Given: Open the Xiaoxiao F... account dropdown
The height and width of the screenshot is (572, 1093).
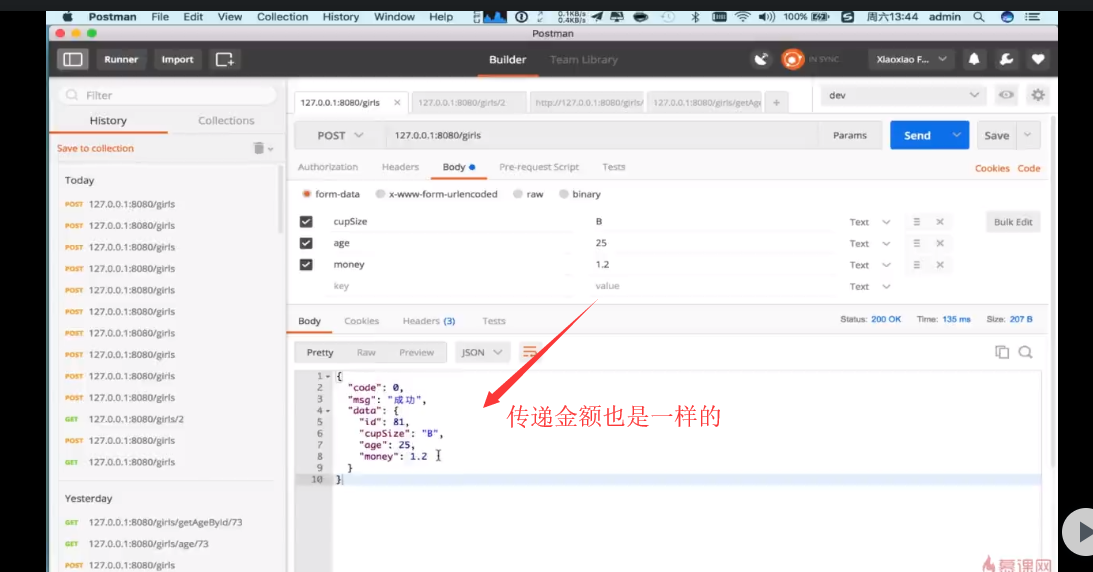Looking at the screenshot, I should pos(912,59).
